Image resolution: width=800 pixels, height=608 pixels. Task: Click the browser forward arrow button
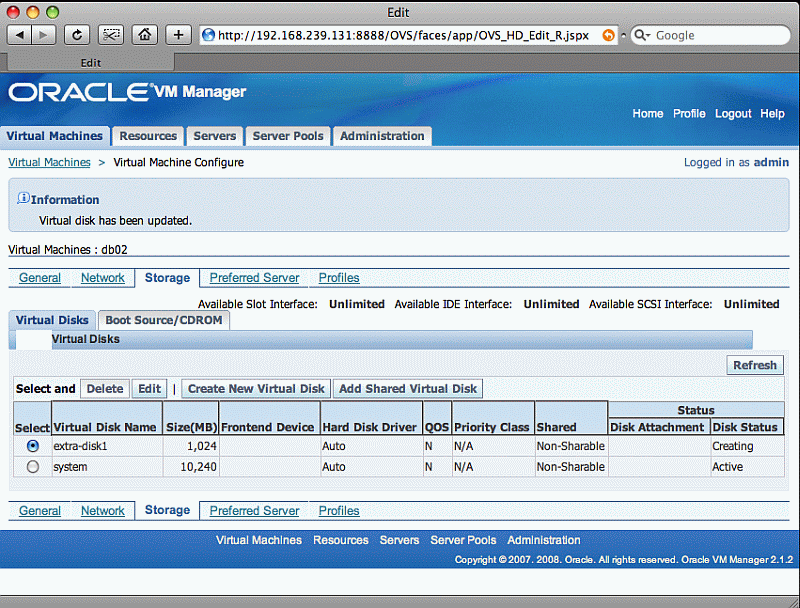point(46,35)
